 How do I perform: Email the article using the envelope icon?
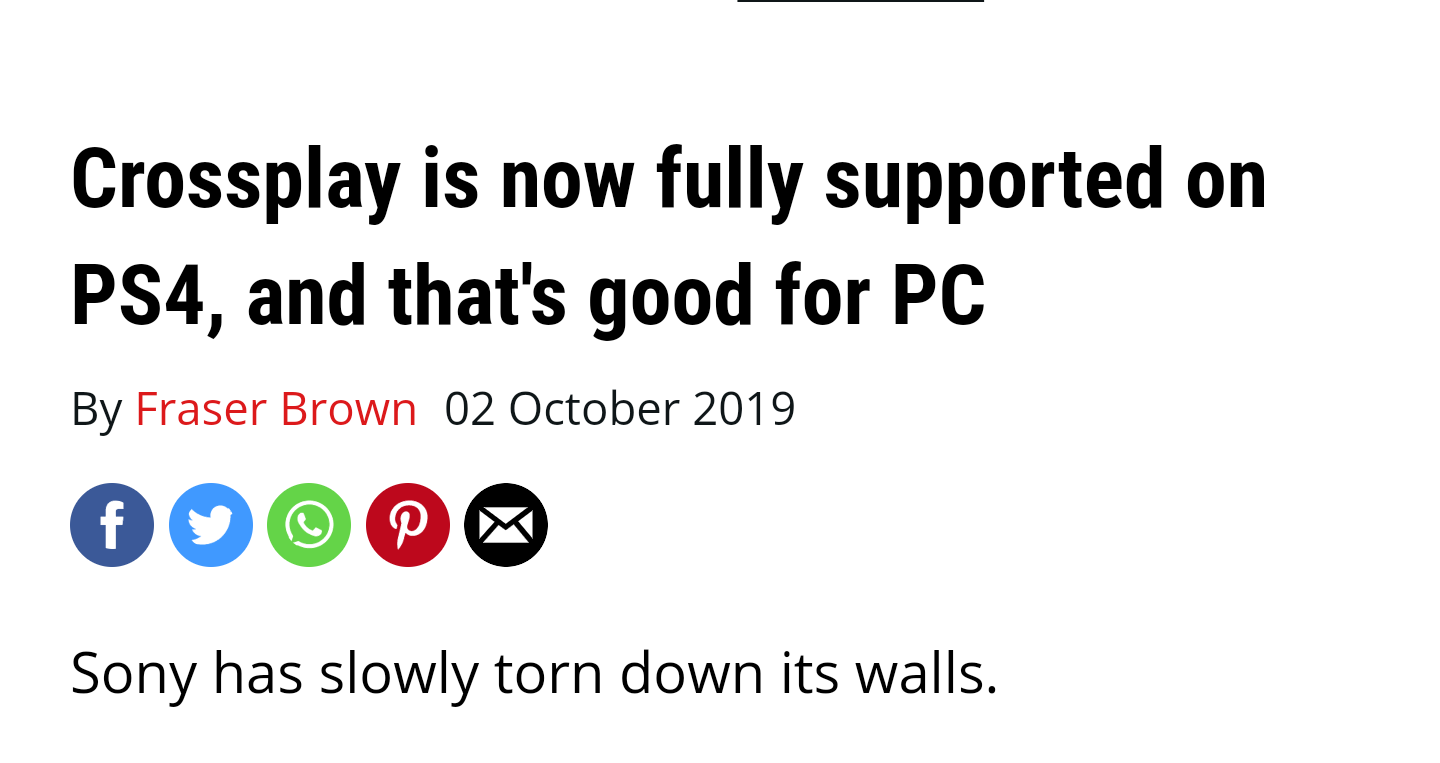click(506, 525)
